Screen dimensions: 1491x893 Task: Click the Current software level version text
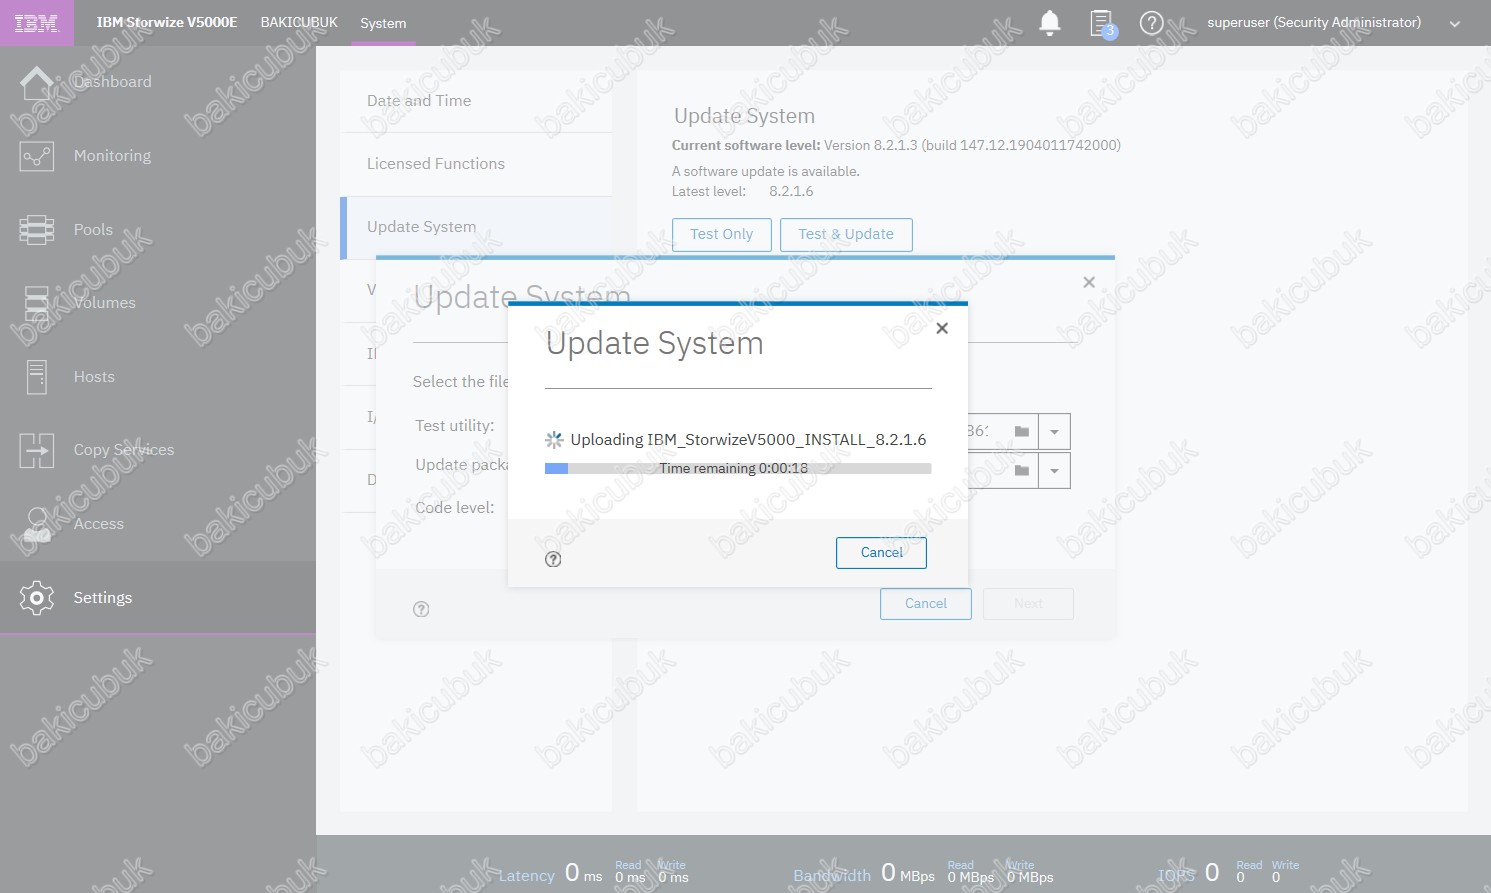tap(896, 145)
